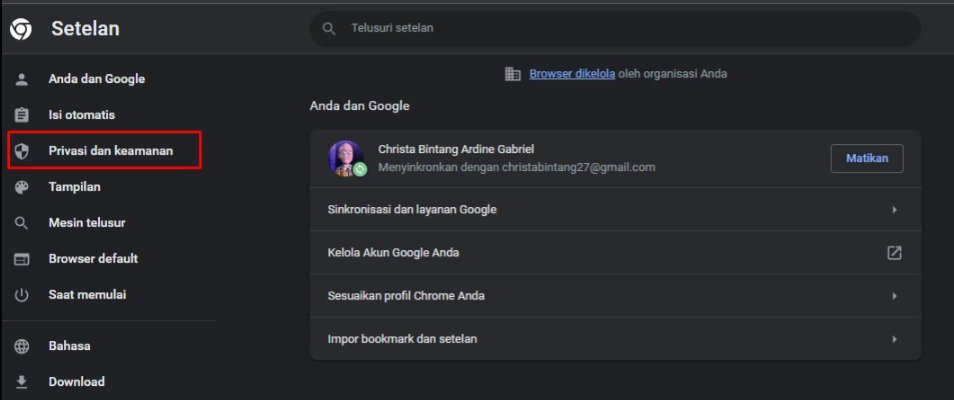Viewport: 954px width, 400px height.
Task: Click the shield icon for Privasi dan keamanan
Action: 21,151
